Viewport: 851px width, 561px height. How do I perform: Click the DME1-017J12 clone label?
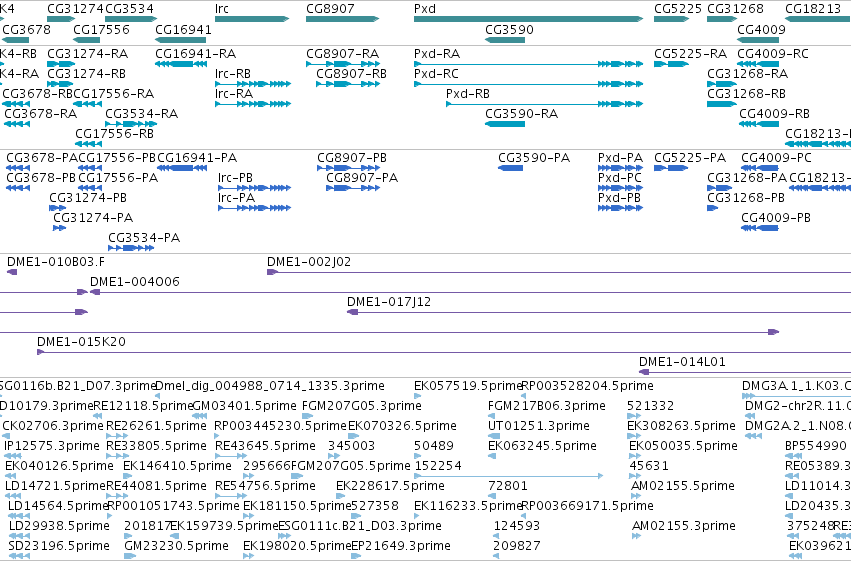[x=389, y=302]
